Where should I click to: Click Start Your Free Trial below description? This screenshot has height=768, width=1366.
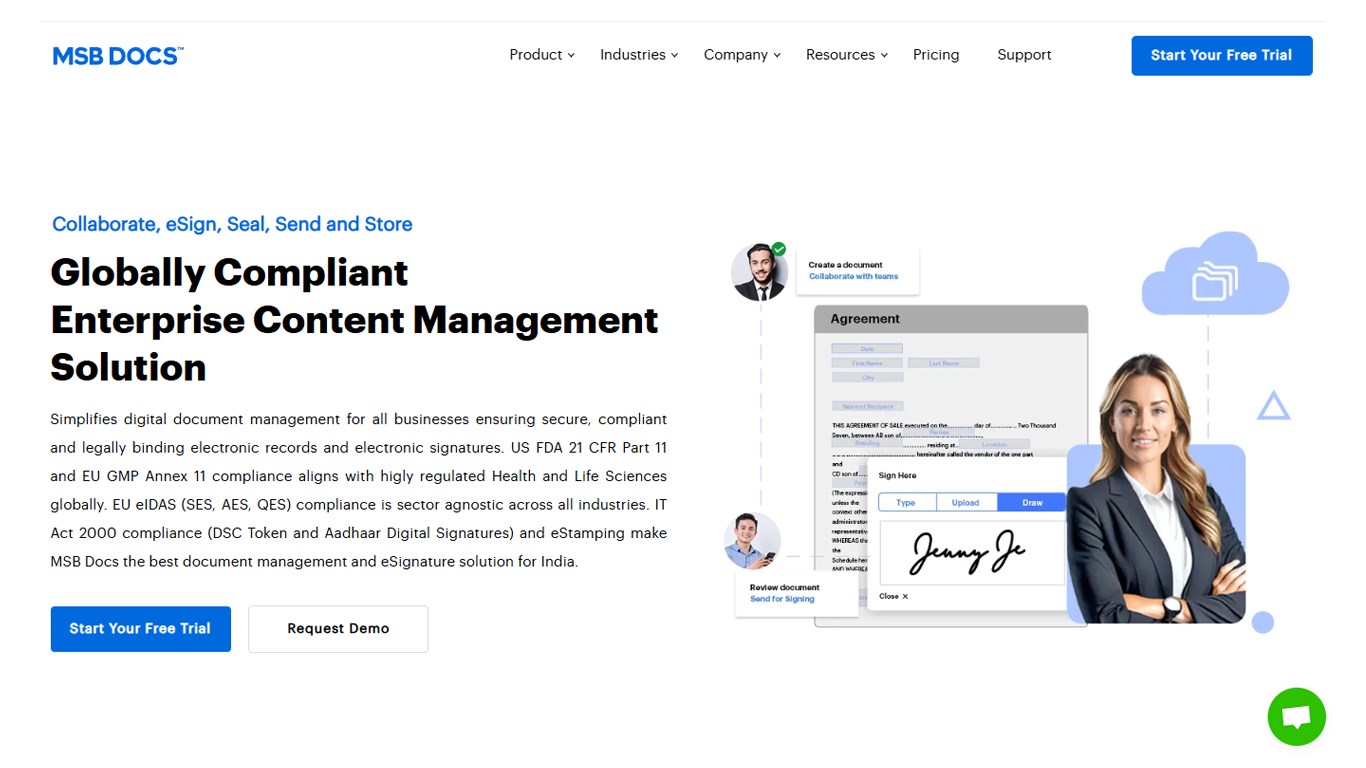[x=141, y=629]
